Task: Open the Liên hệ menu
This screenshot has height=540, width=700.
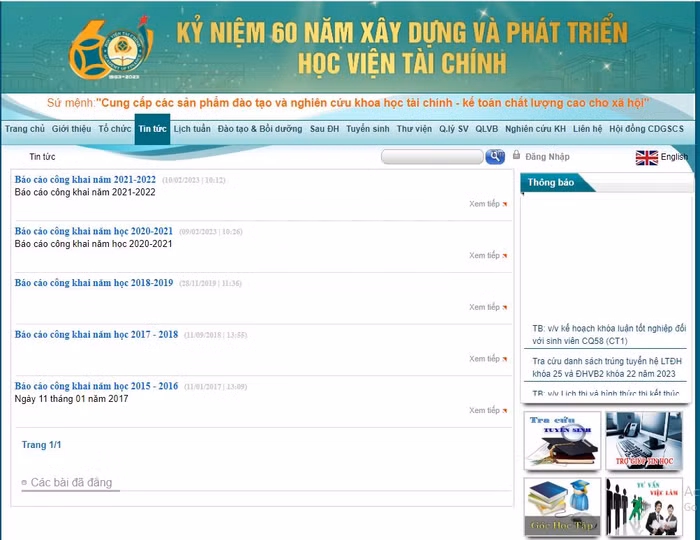Action: (x=588, y=129)
